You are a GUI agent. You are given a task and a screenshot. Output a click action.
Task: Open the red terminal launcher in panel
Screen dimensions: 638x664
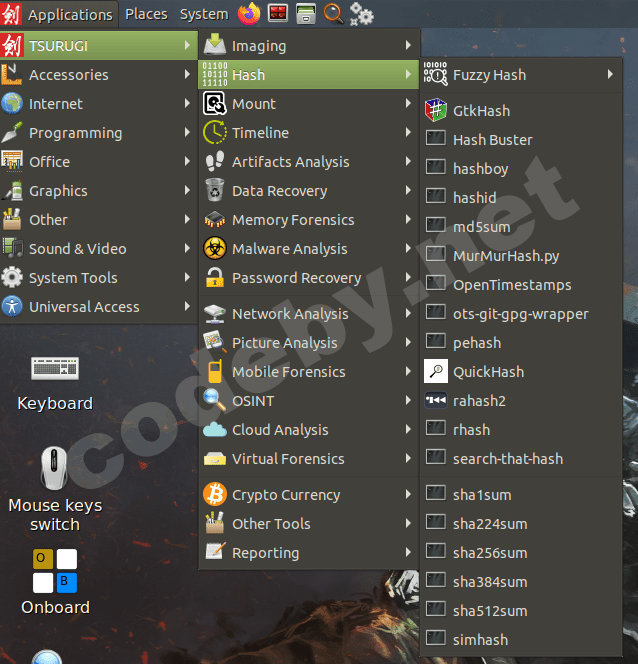point(278,14)
